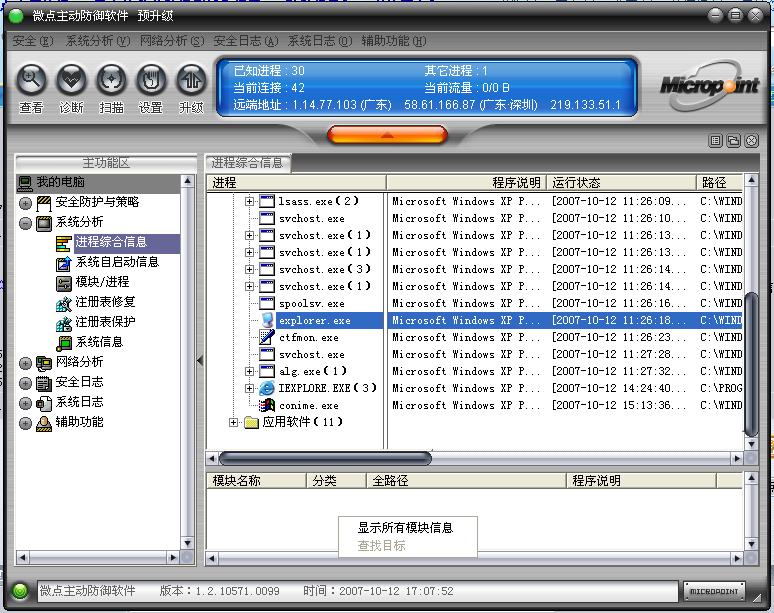
Task: Collapse the info panel with the orange bar
Action: [x=387, y=134]
